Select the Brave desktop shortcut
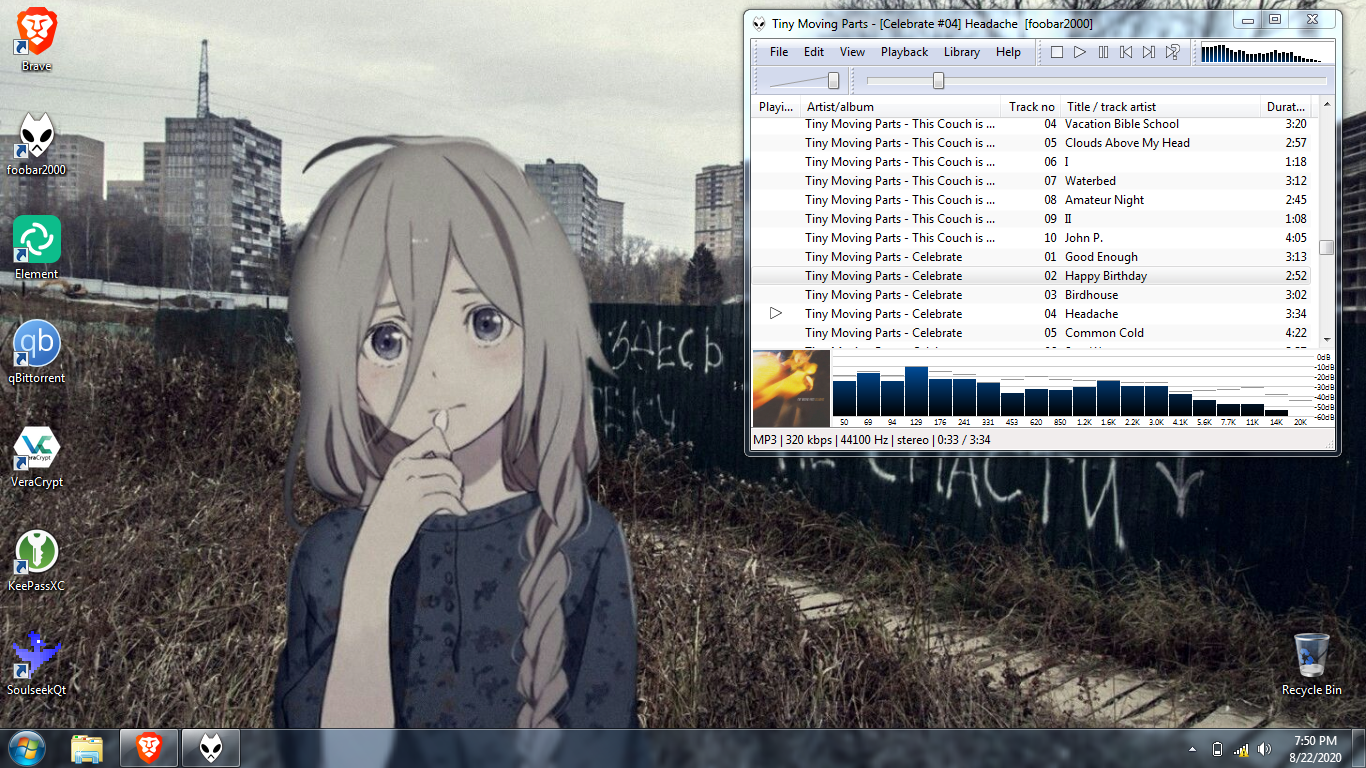This screenshot has height=768, width=1366. pos(37,41)
